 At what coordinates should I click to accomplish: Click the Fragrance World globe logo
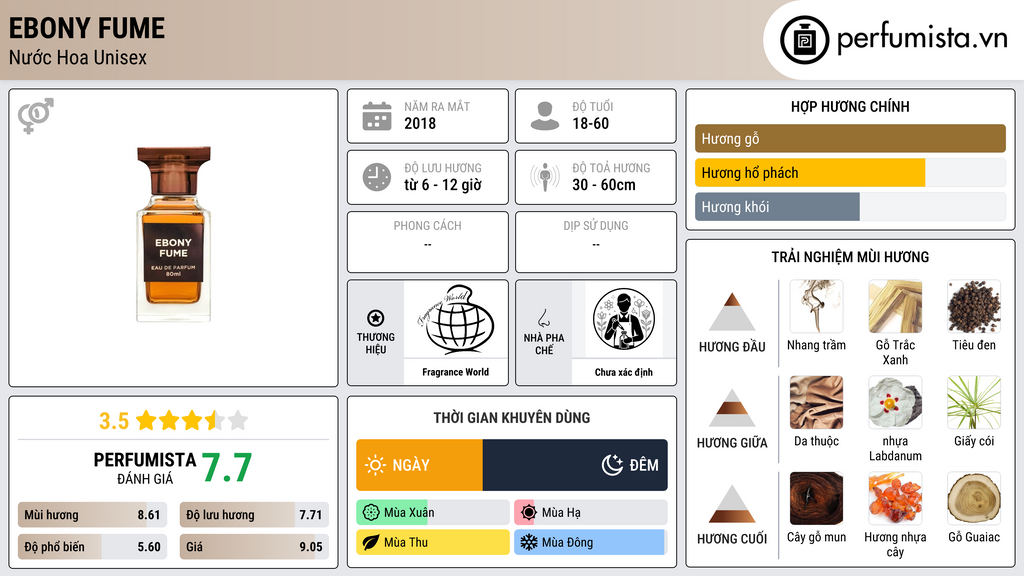pyautogui.click(x=456, y=319)
